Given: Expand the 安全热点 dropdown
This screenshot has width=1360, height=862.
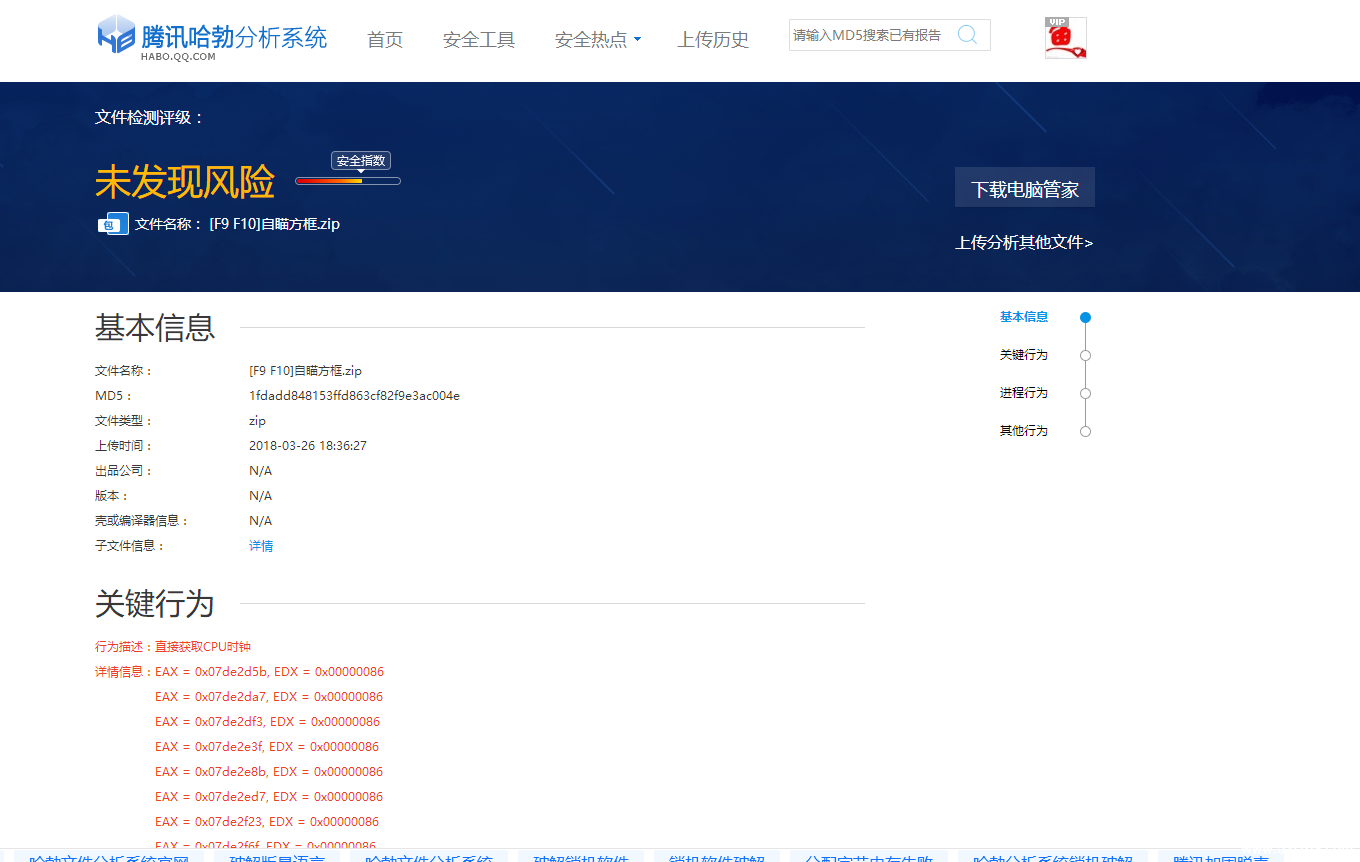Looking at the screenshot, I should pyautogui.click(x=598, y=40).
